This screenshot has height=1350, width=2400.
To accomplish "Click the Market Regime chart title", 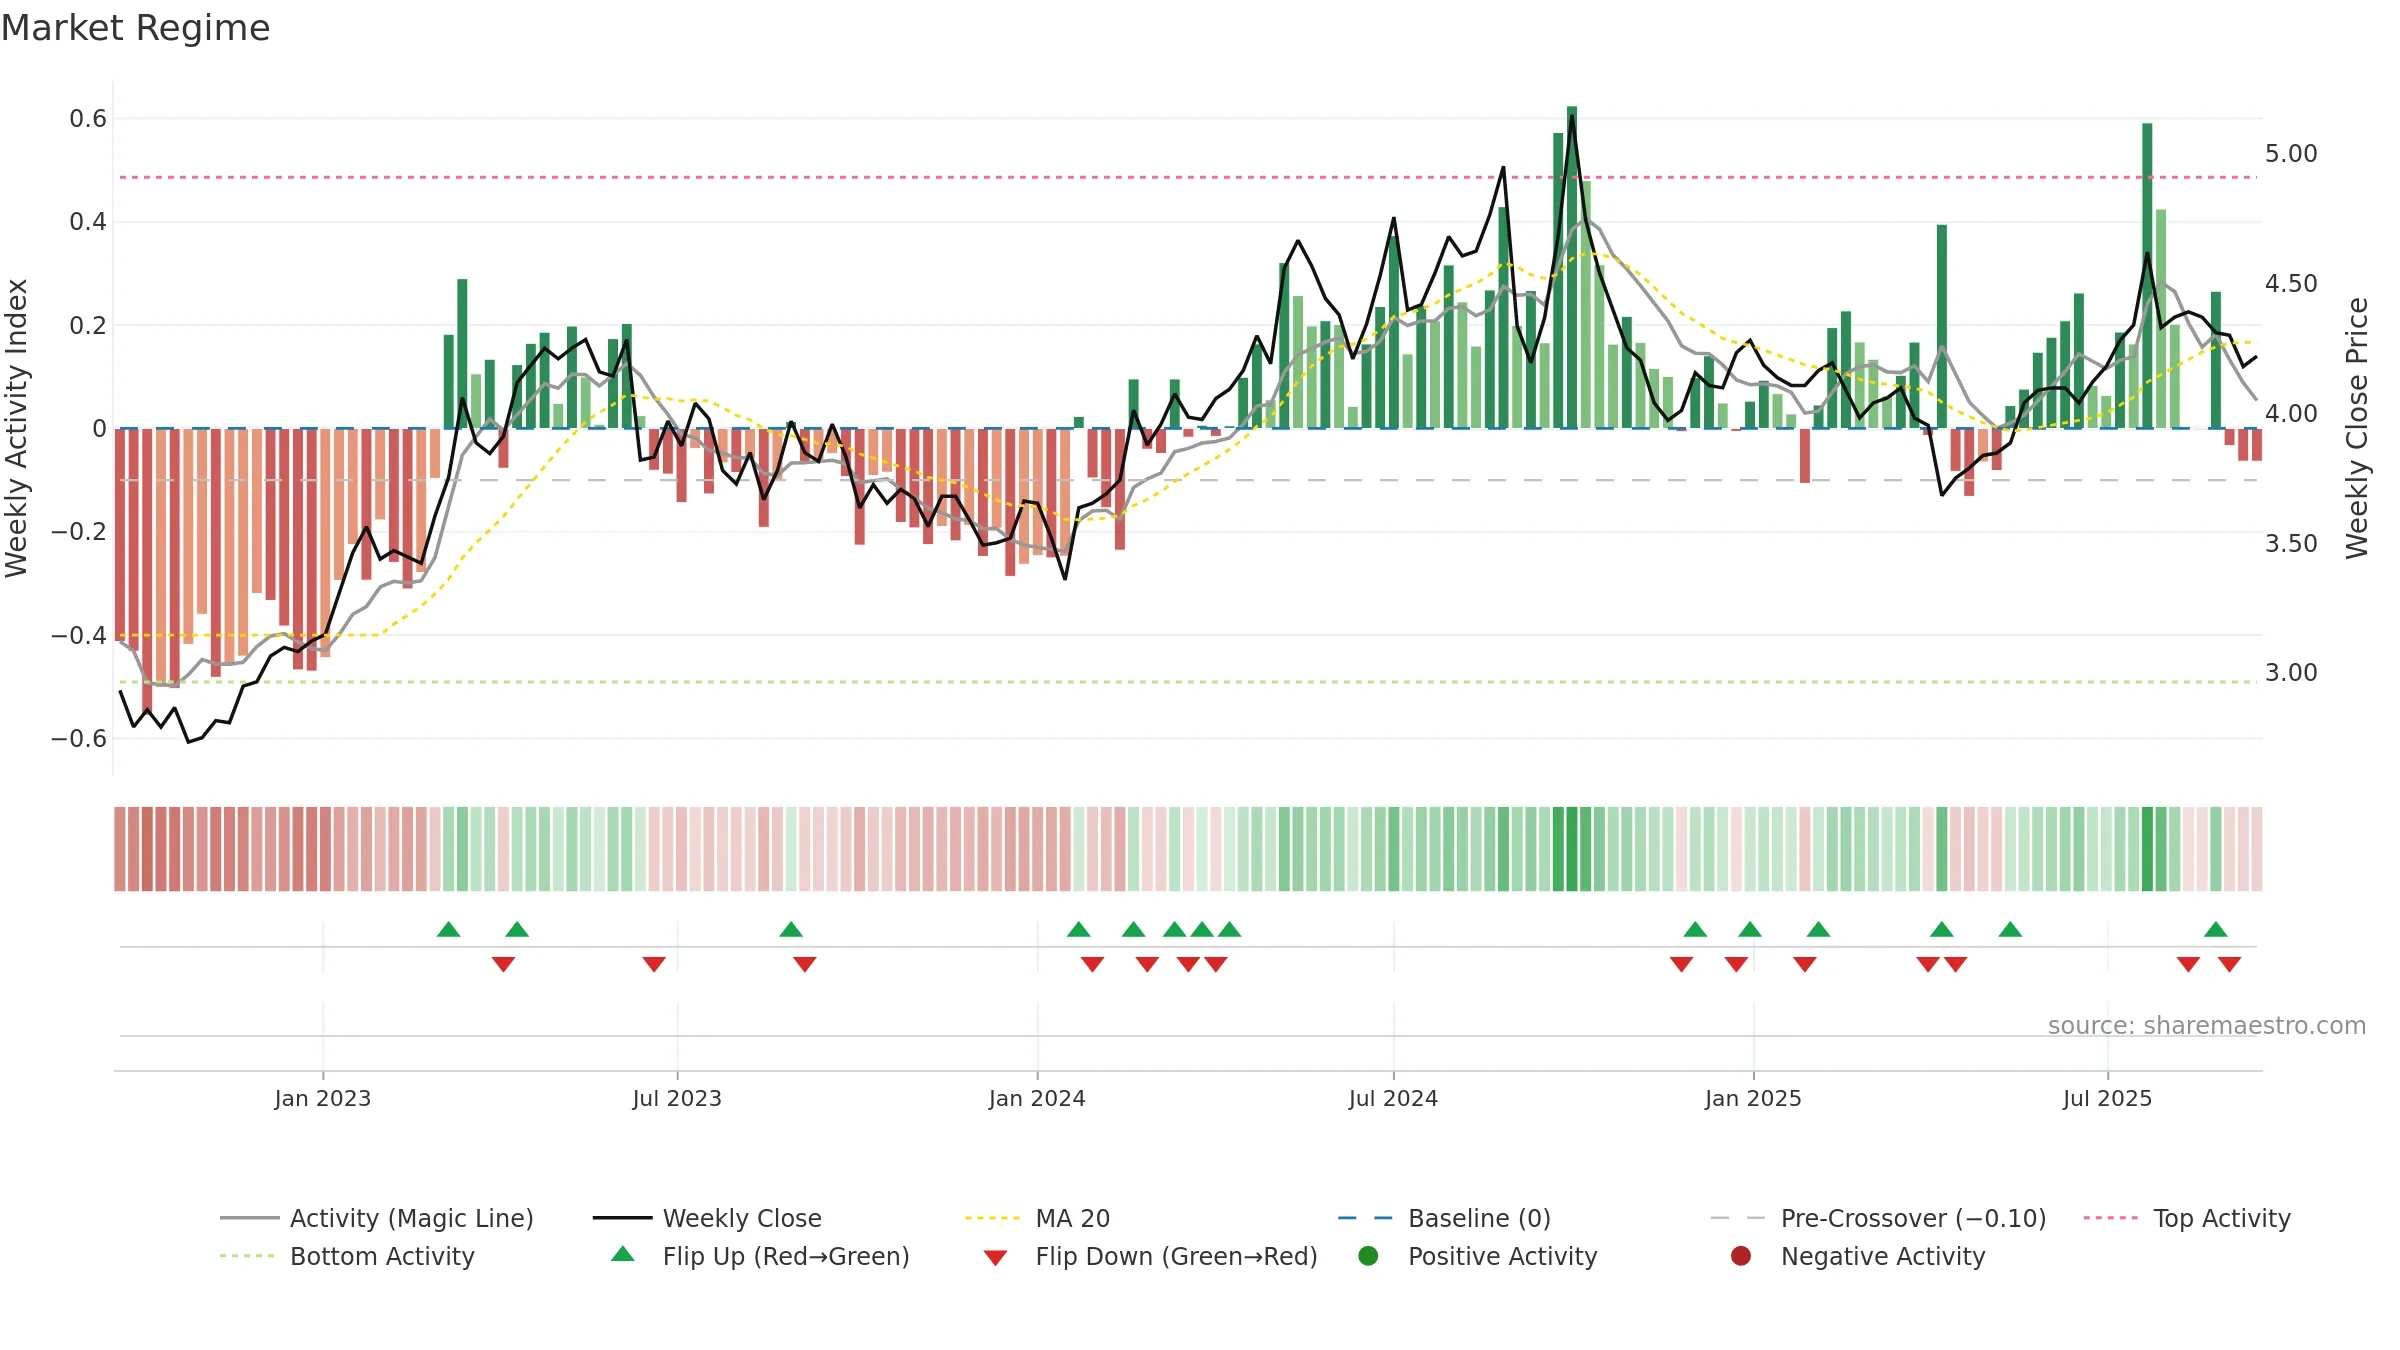I will (135, 28).
